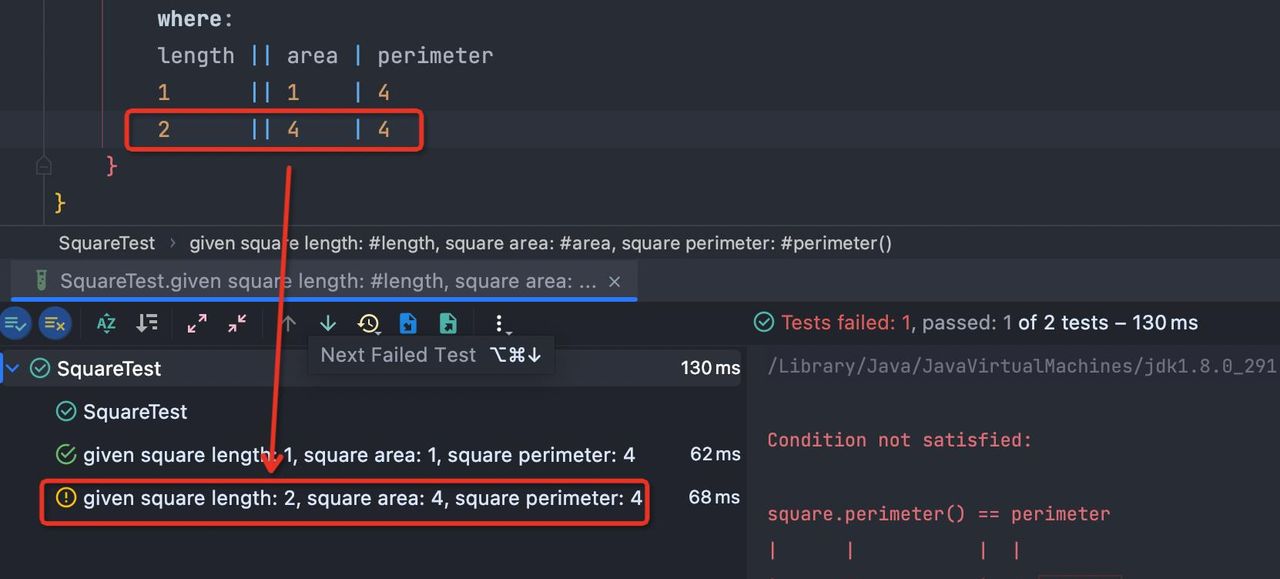
Task: Open the more options kebab menu
Action: coord(499,323)
